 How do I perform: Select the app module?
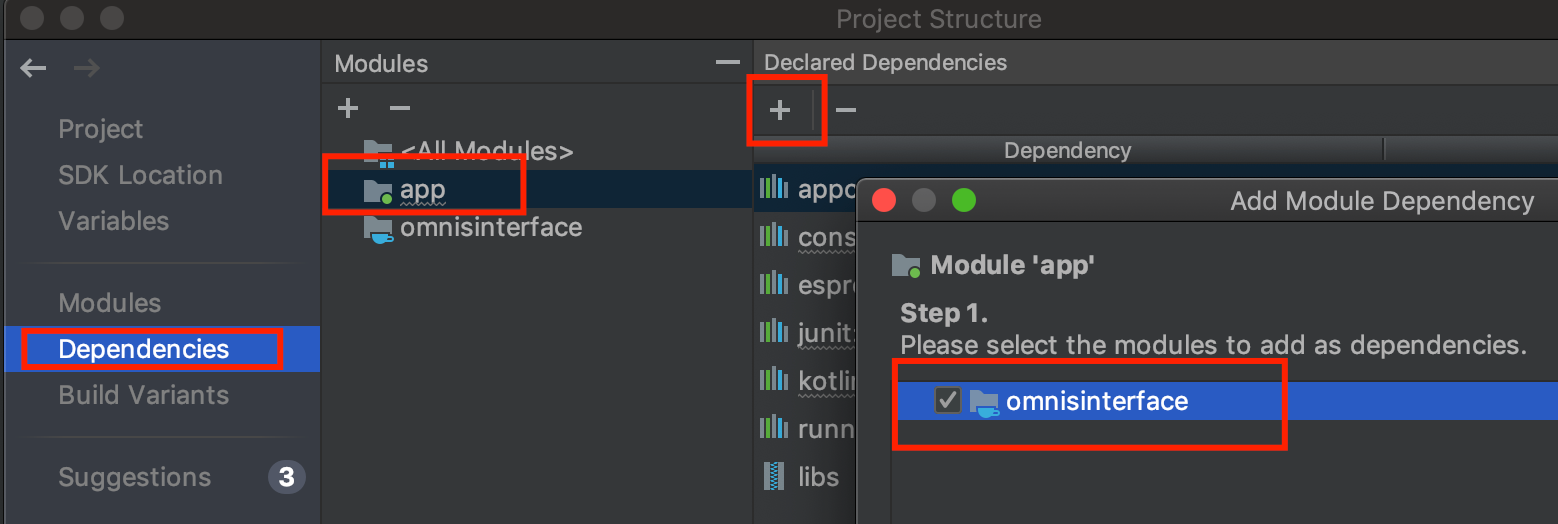click(x=422, y=189)
